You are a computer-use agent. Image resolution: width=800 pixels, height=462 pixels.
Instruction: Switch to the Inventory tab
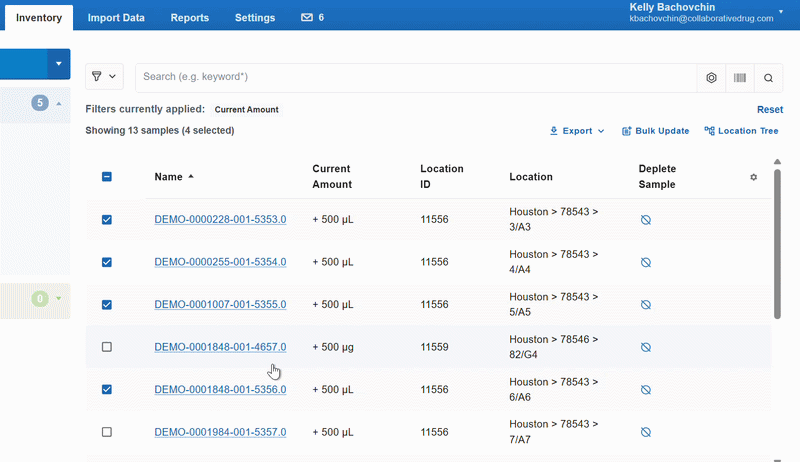coord(39,17)
